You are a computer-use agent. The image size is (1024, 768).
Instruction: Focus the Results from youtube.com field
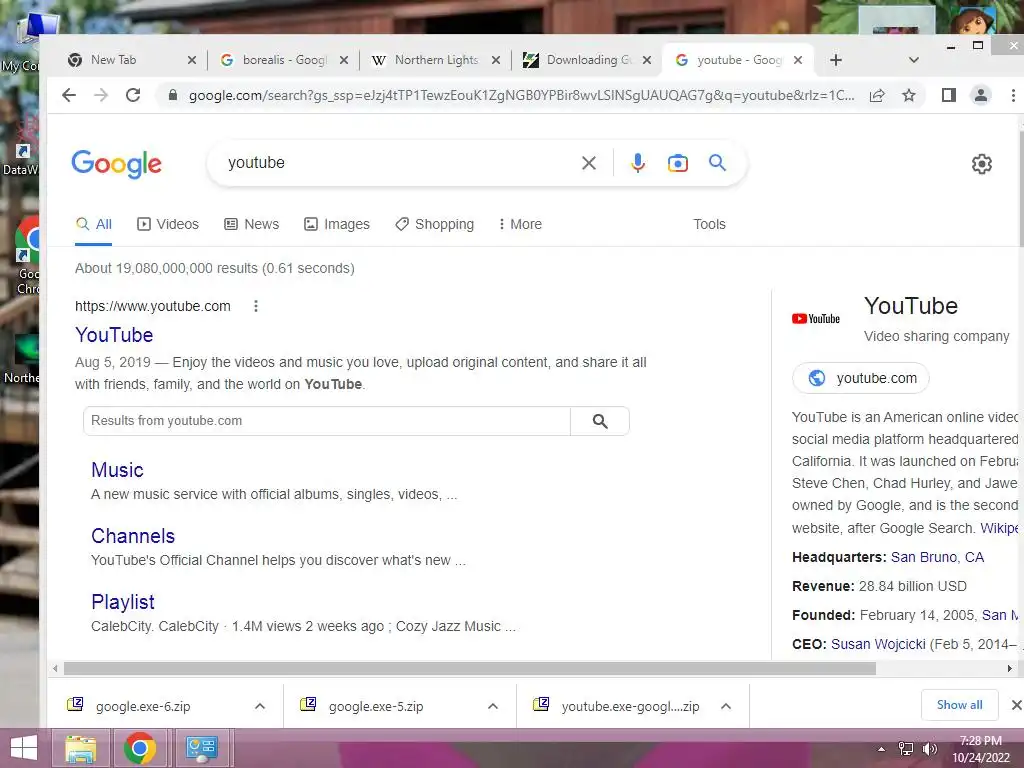(x=327, y=421)
